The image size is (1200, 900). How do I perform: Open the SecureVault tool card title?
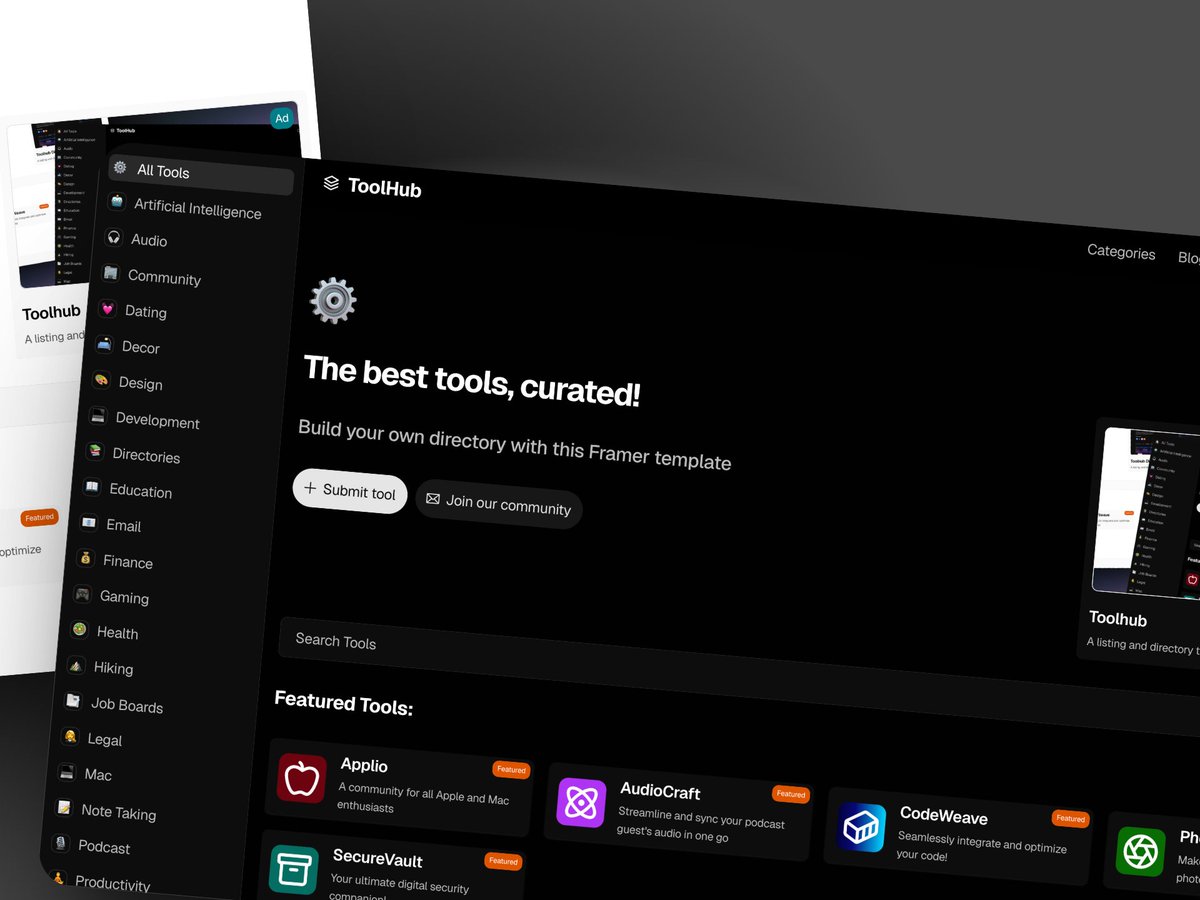[x=378, y=858]
